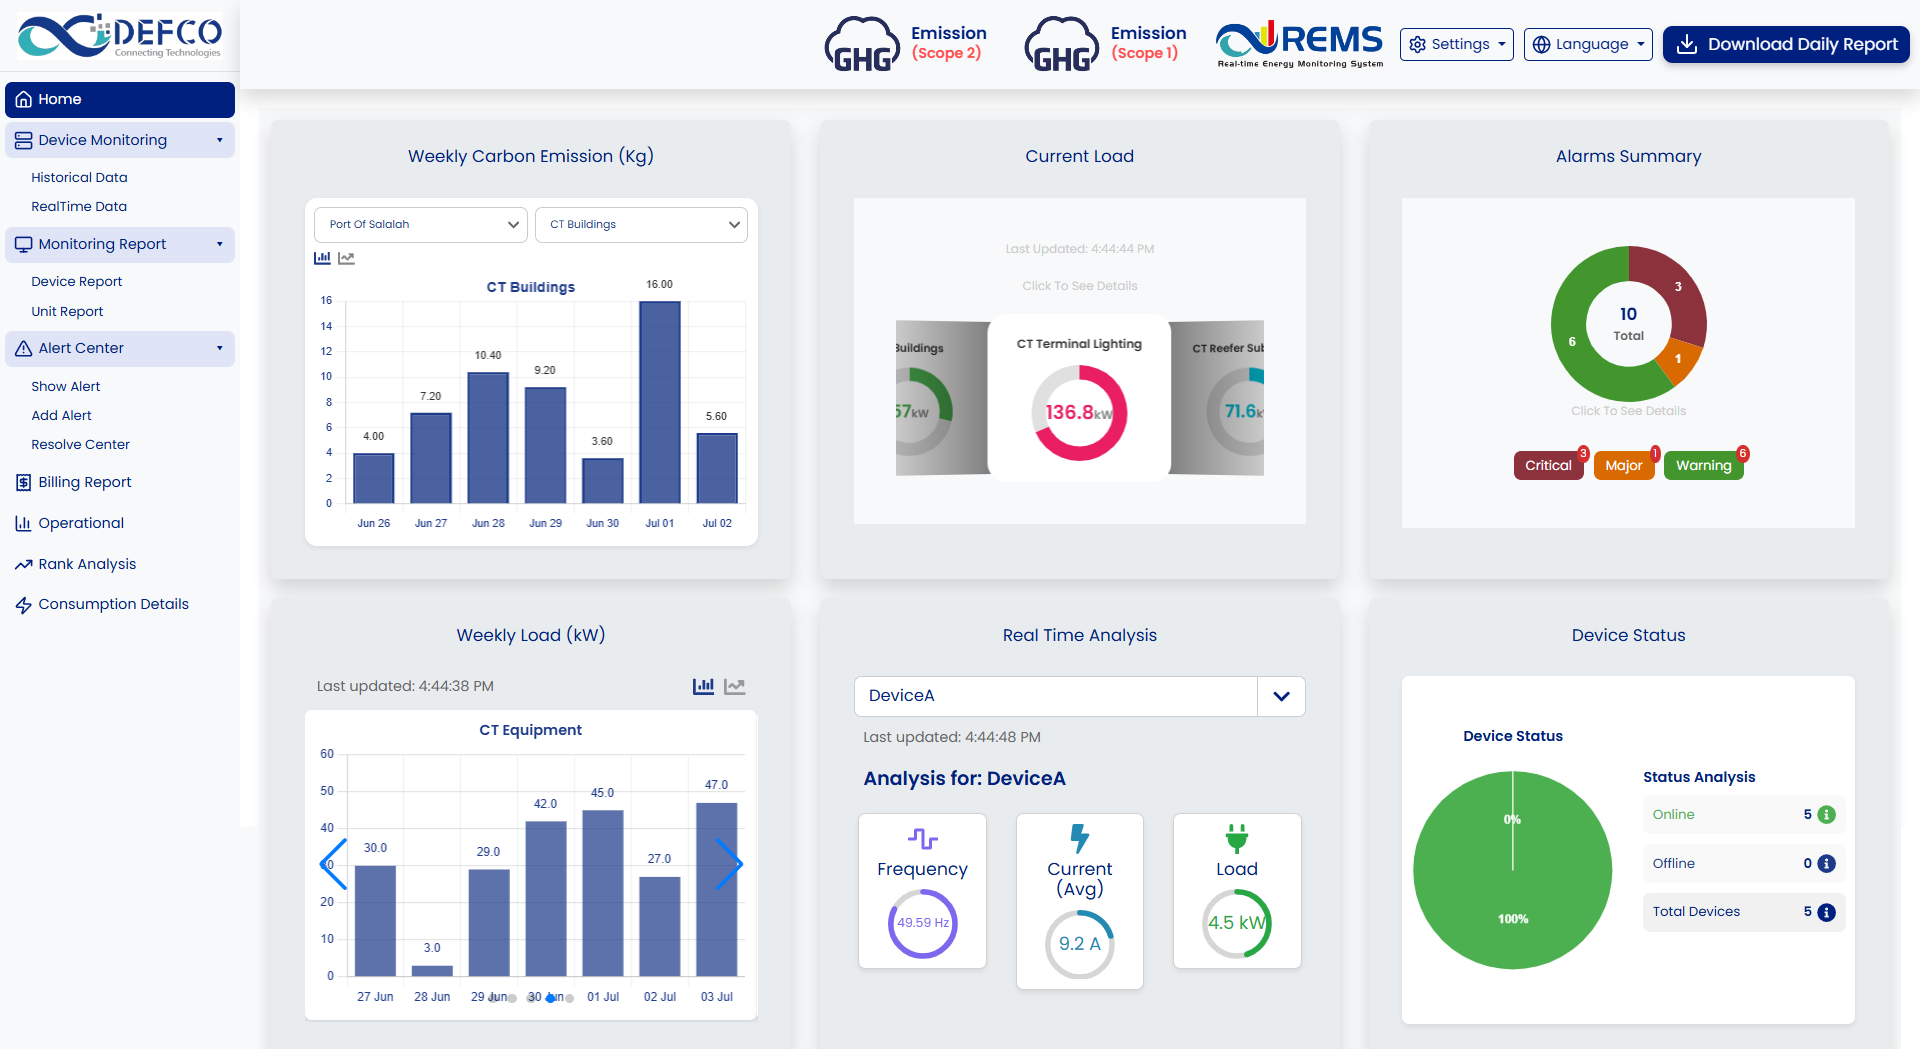Go to previous Weekly Load chart slide

333,864
